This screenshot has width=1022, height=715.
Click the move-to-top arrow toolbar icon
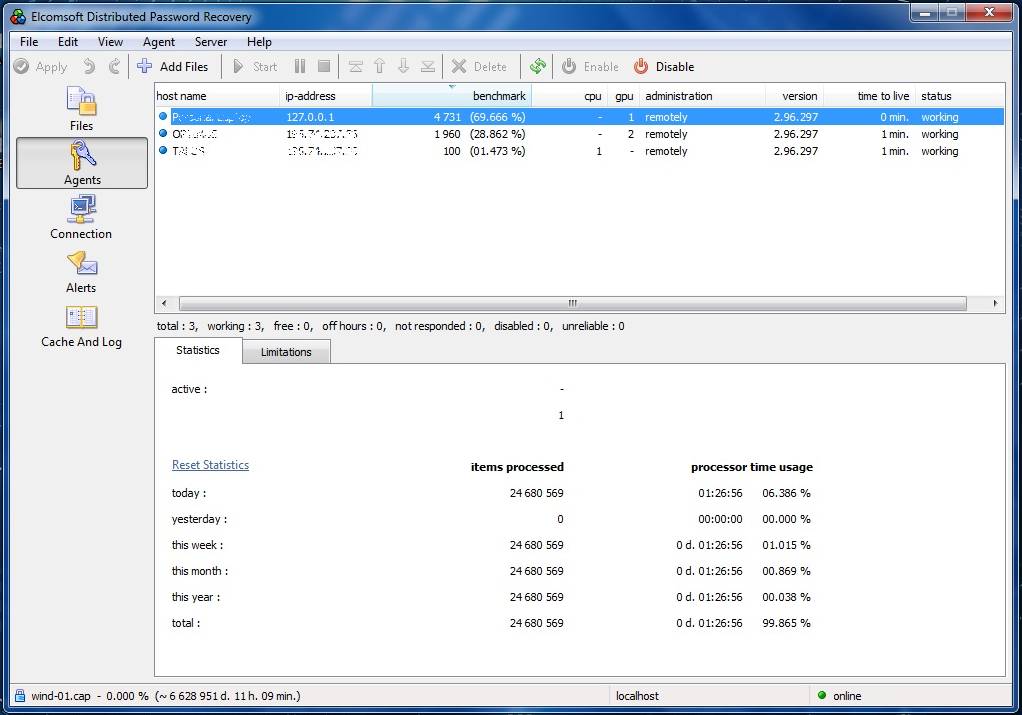[356, 66]
